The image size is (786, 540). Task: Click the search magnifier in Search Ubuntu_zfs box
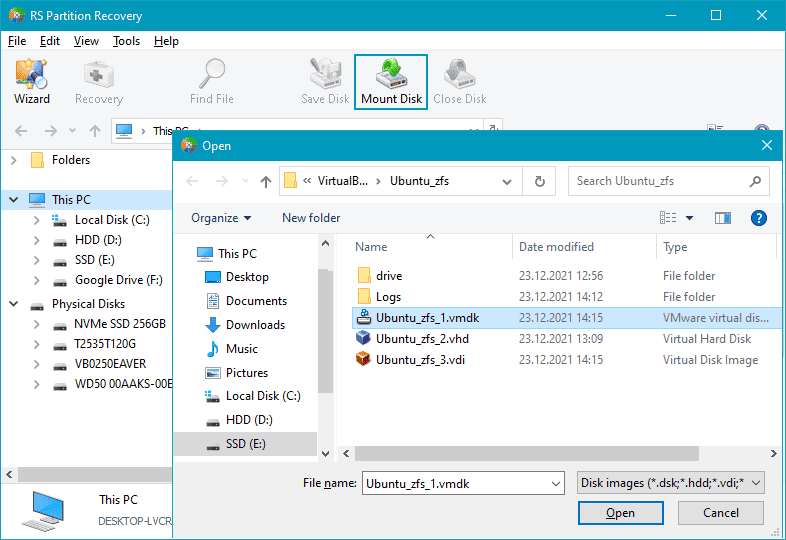[x=755, y=181]
